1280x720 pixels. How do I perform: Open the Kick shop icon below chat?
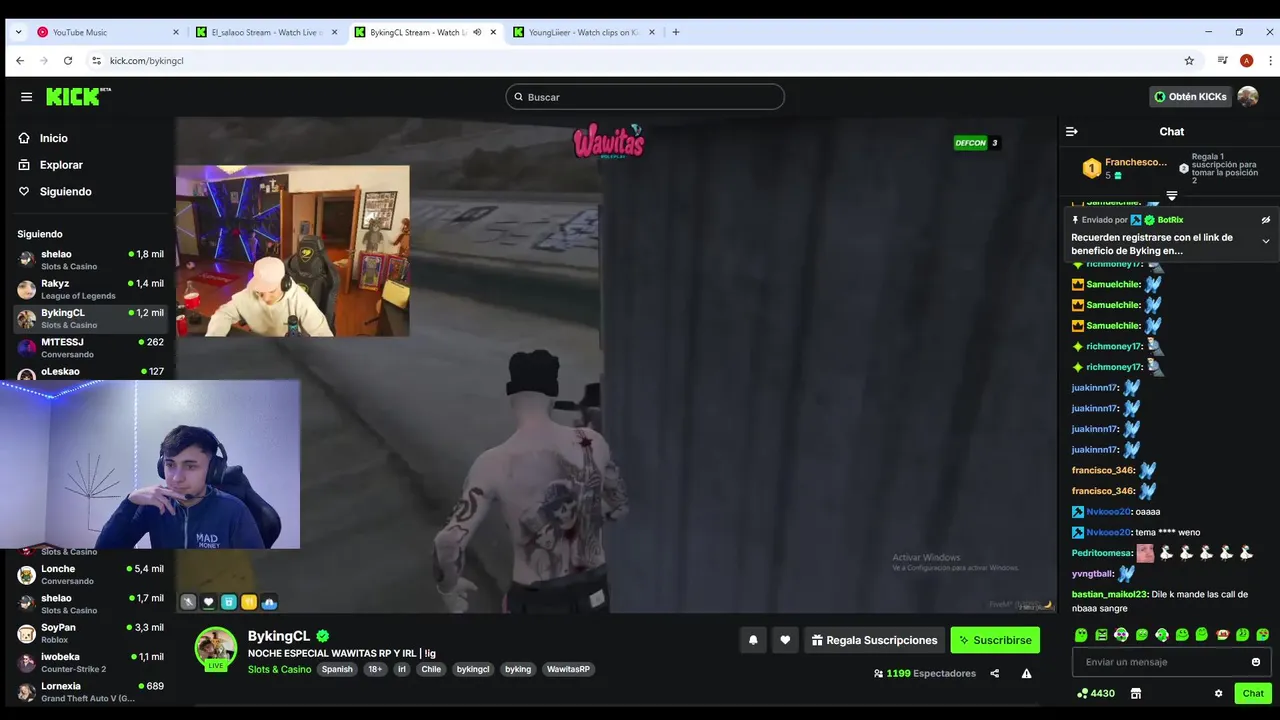coord(1136,693)
